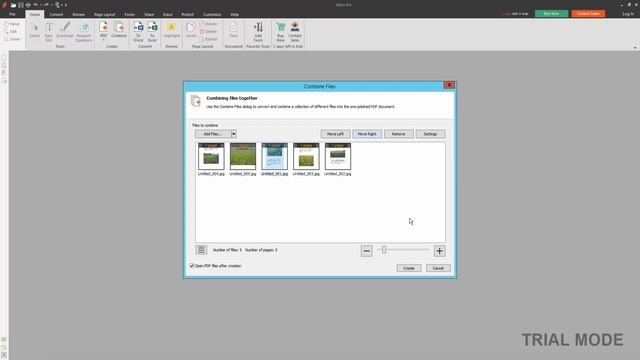Select the Hand tool in ribbon
Image resolution: width=640 pixels, height=360 pixels.
point(12,24)
